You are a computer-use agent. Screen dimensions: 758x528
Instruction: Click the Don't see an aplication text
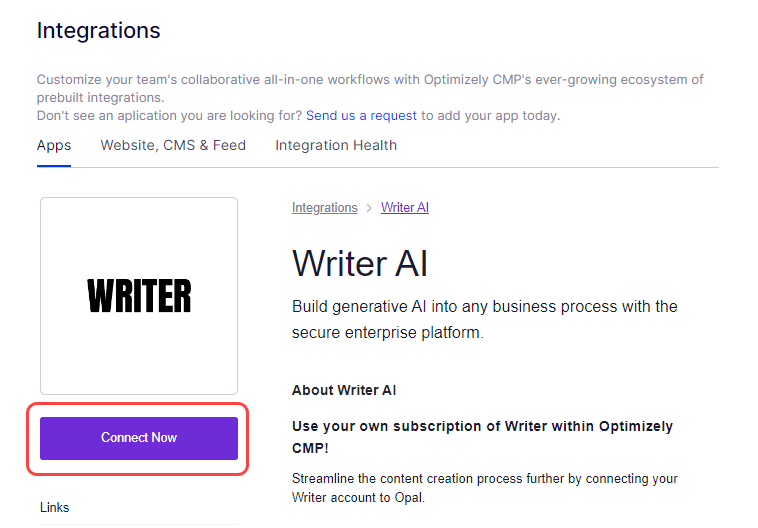tap(169, 116)
